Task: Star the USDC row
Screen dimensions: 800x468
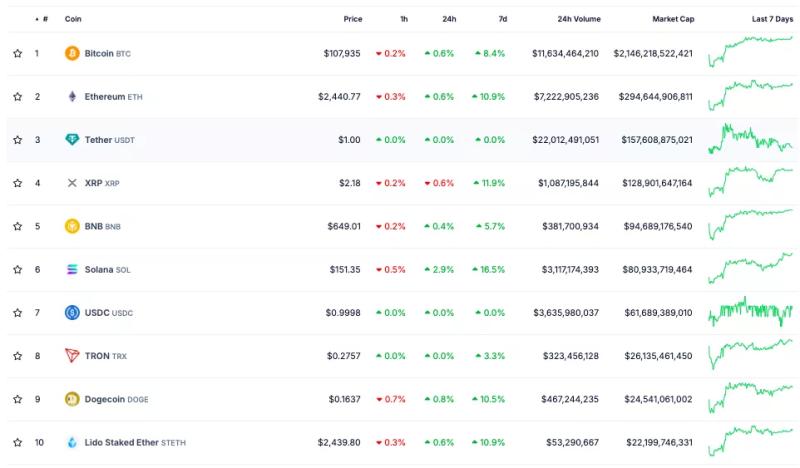Action: 18,312
